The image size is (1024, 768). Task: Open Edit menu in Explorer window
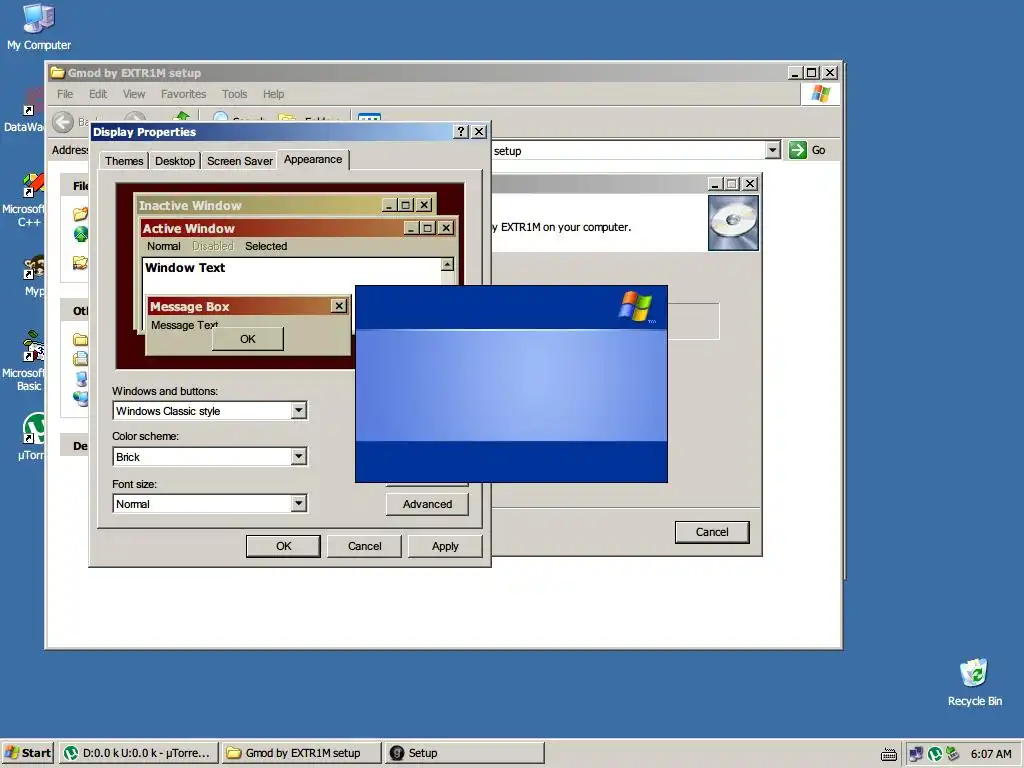tap(98, 94)
